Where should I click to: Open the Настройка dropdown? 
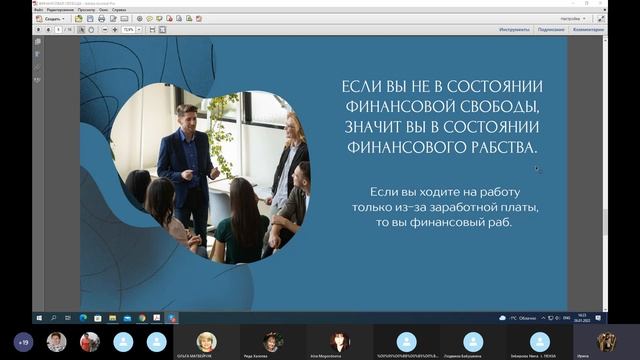(x=572, y=19)
